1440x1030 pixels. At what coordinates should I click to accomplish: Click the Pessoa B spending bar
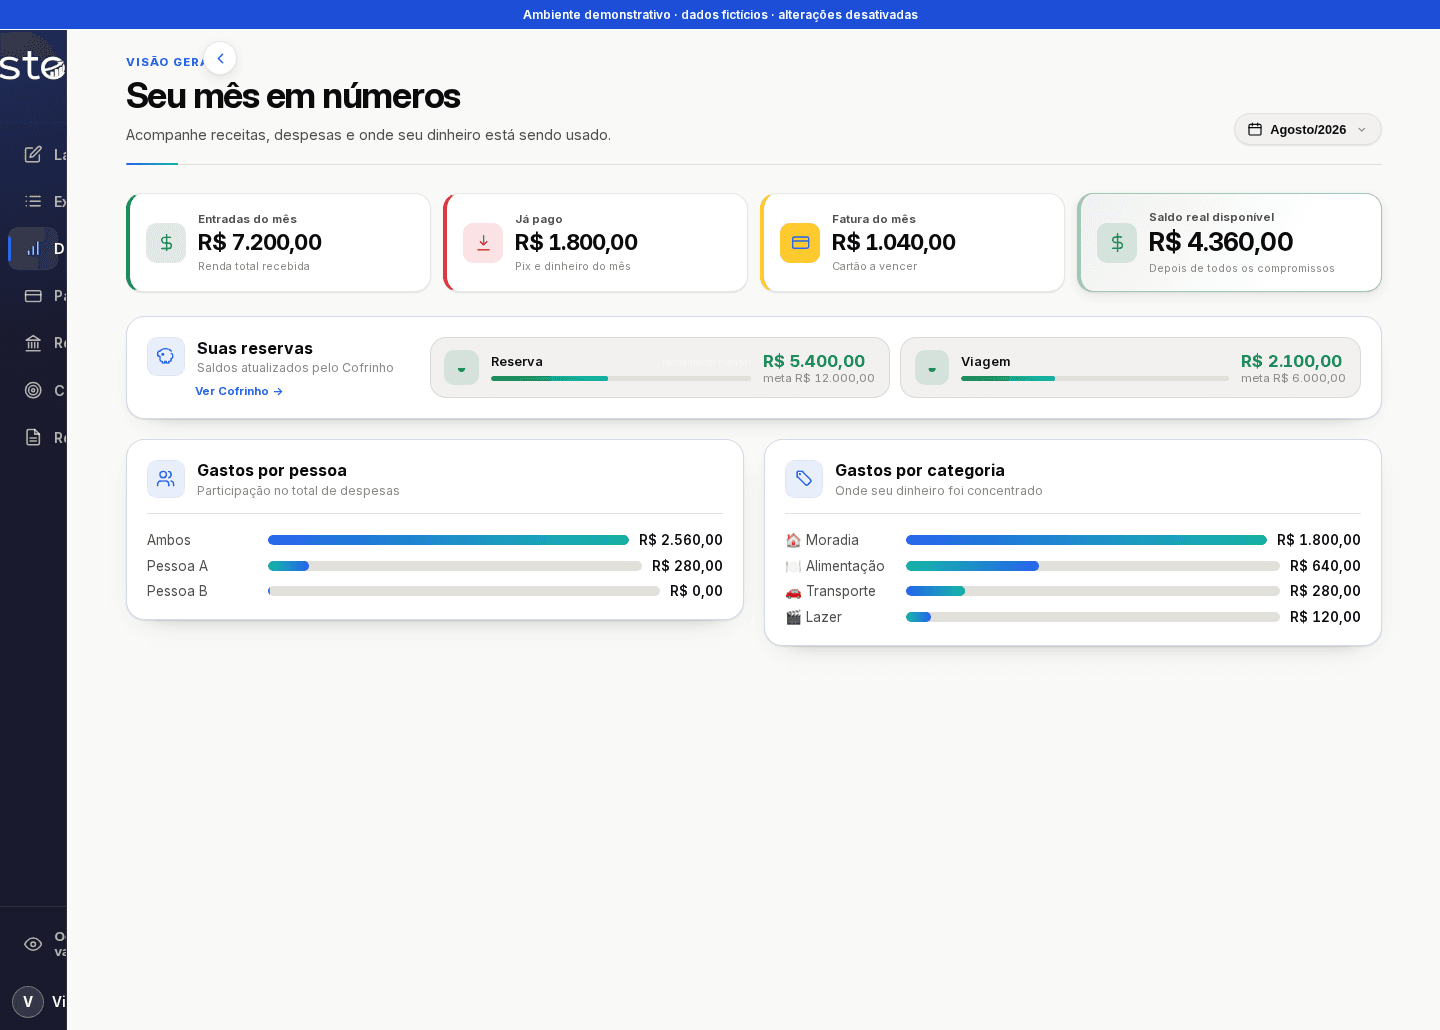pos(464,591)
